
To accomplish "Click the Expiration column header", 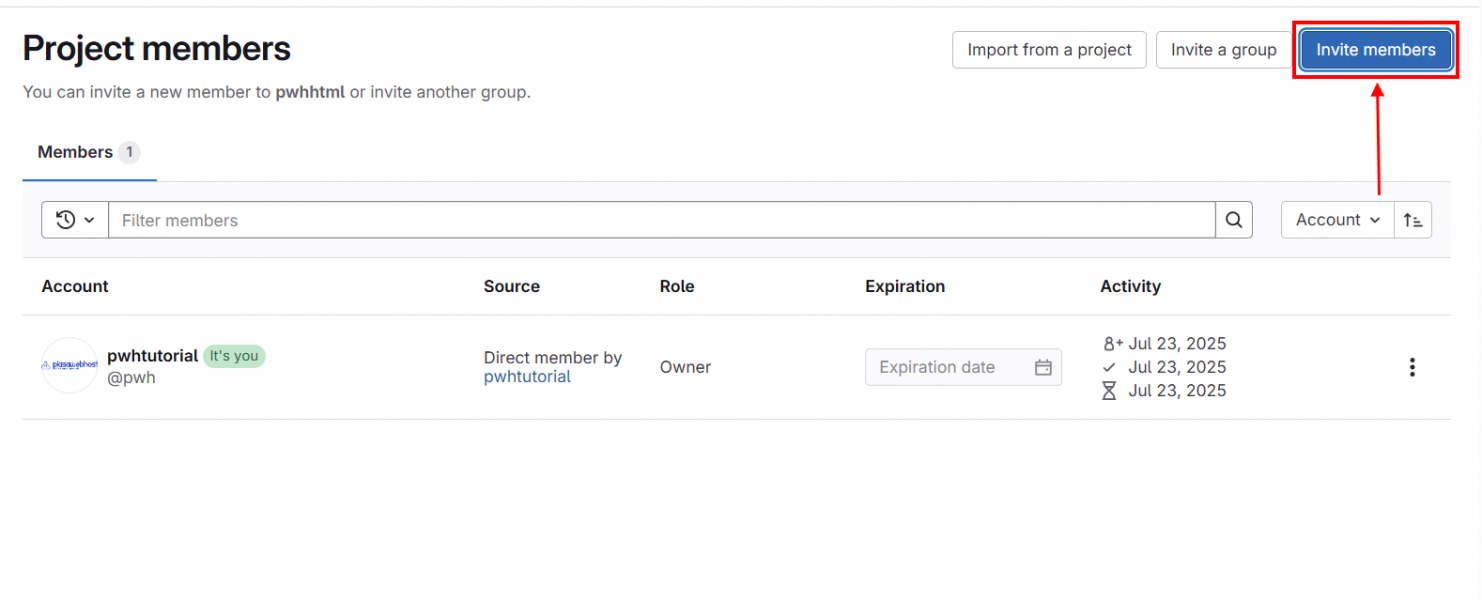I will tap(905, 286).
